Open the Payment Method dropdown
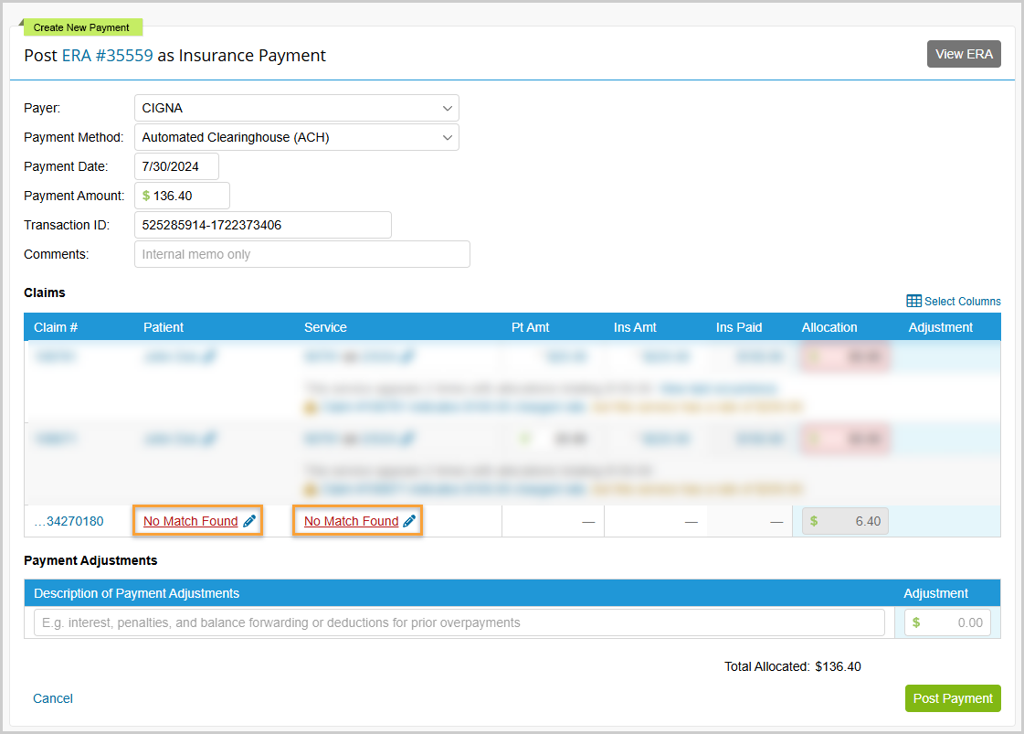Image resolution: width=1024 pixels, height=734 pixels. point(296,137)
